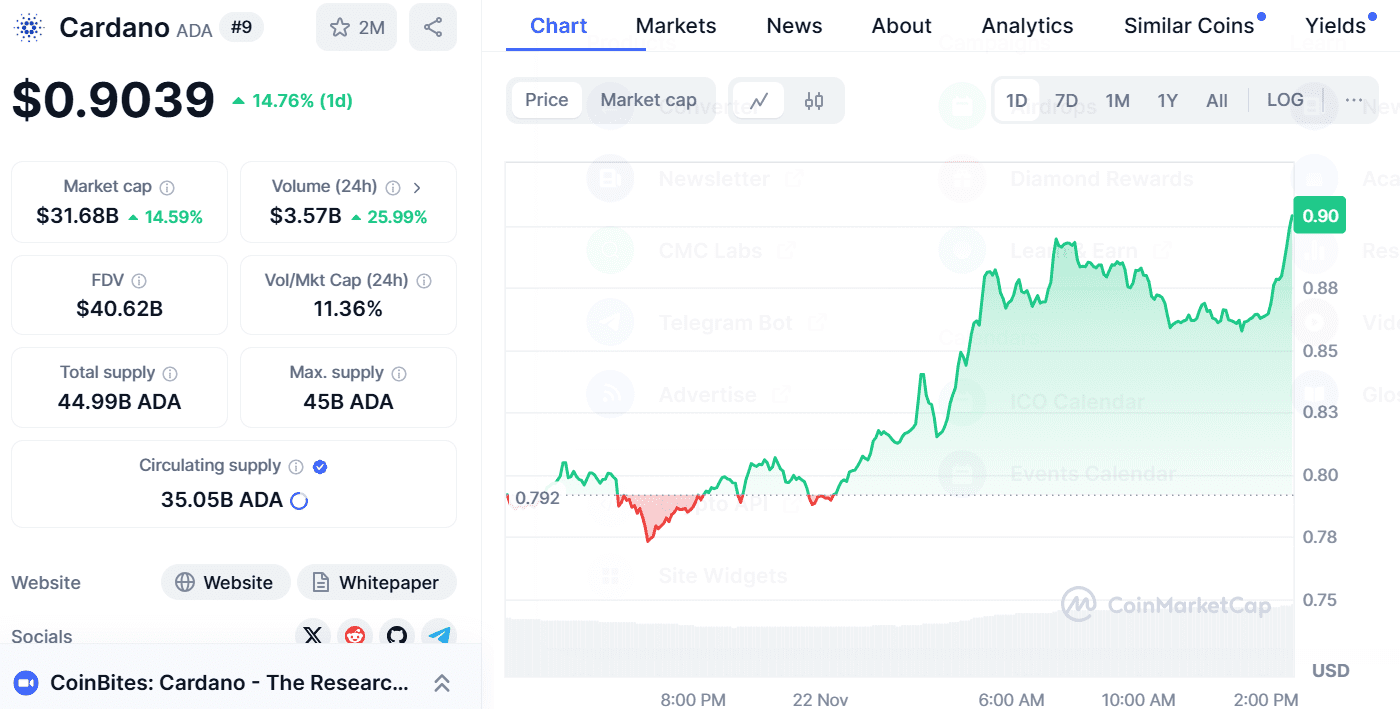Image resolution: width=1400 pixels, height=709 pixels.
Task: Open the more chart options ellipsis
Action: pos(1355,100)
